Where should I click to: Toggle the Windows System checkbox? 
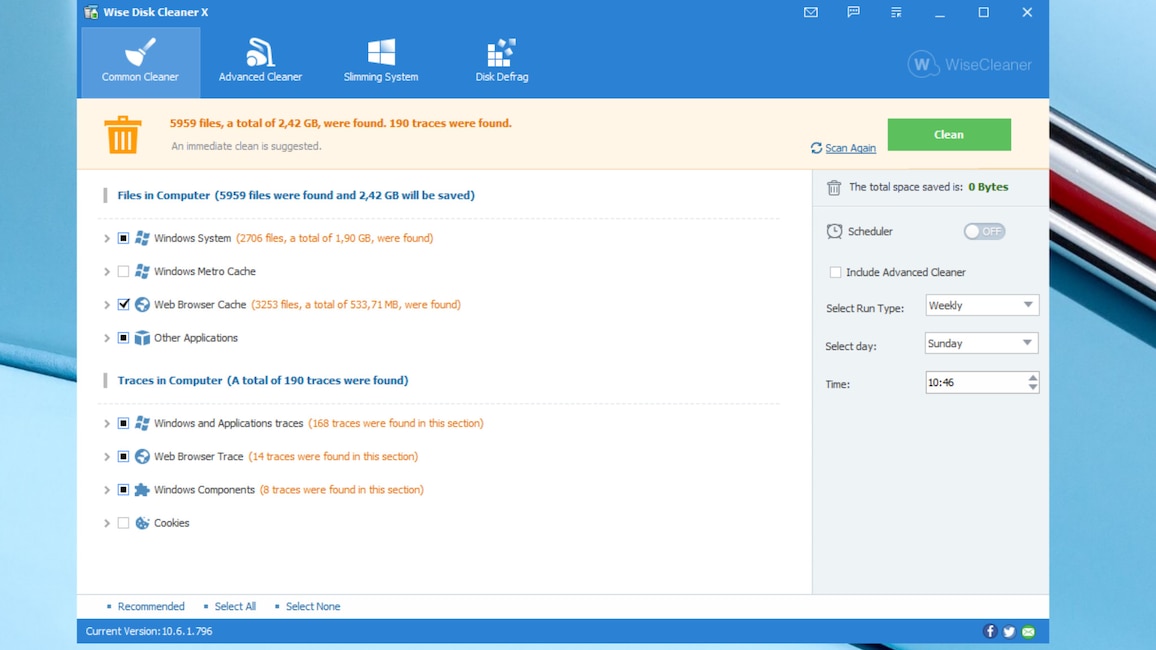click(x=123, y=238)
